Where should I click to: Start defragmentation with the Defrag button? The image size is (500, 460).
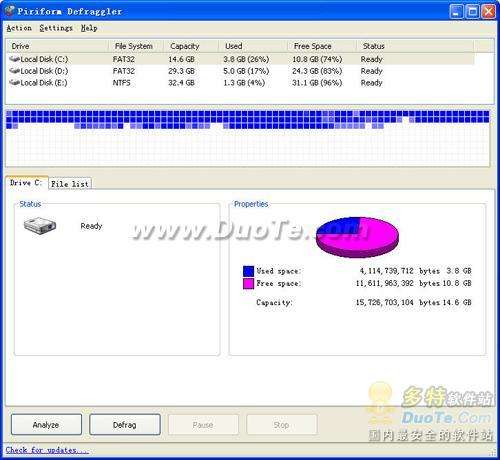125,425
